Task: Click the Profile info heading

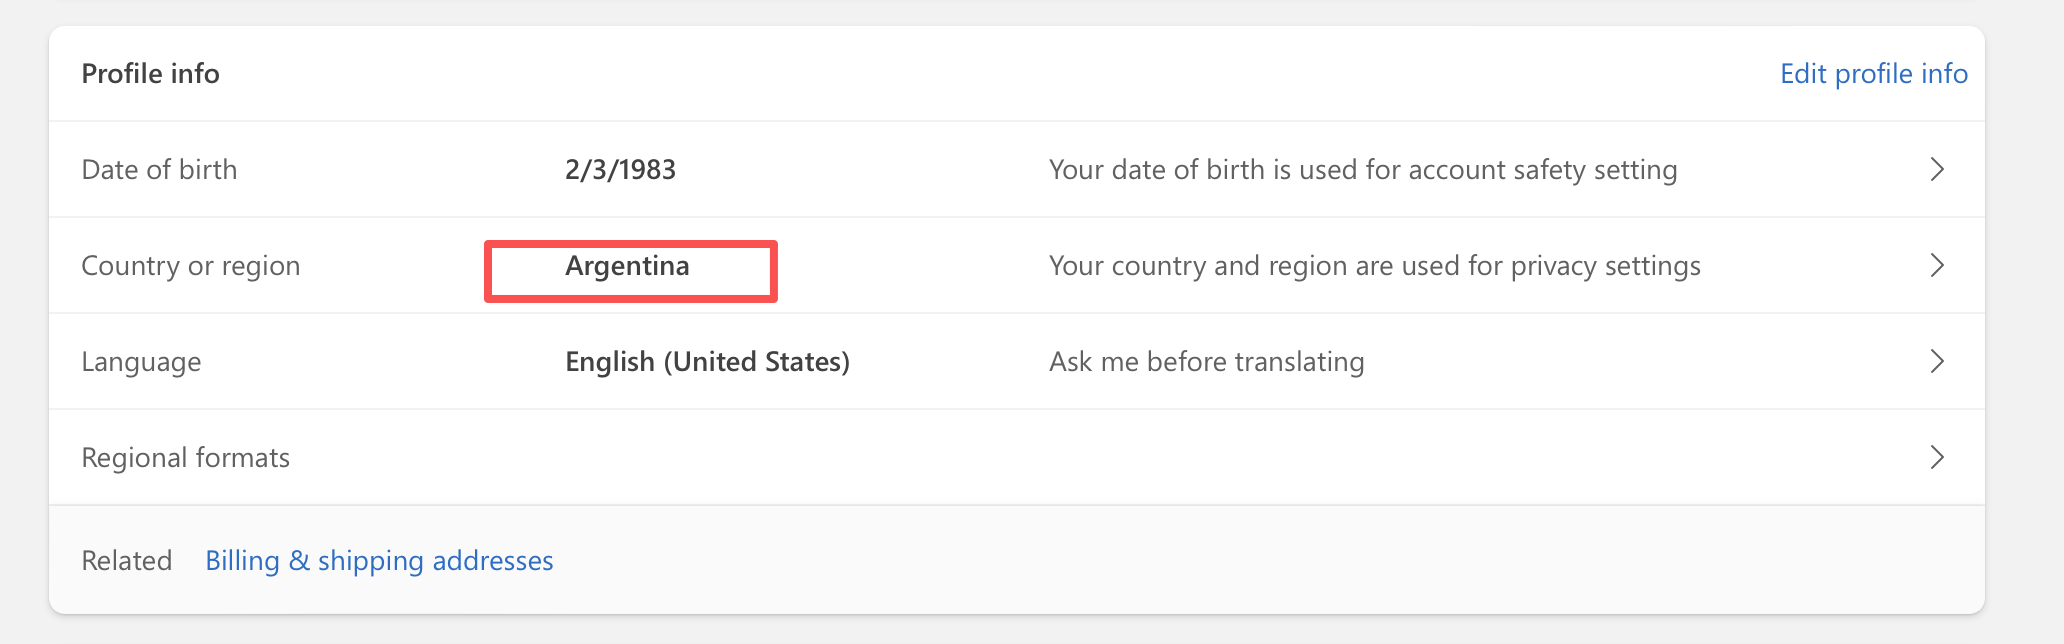Action: point(150,74)
